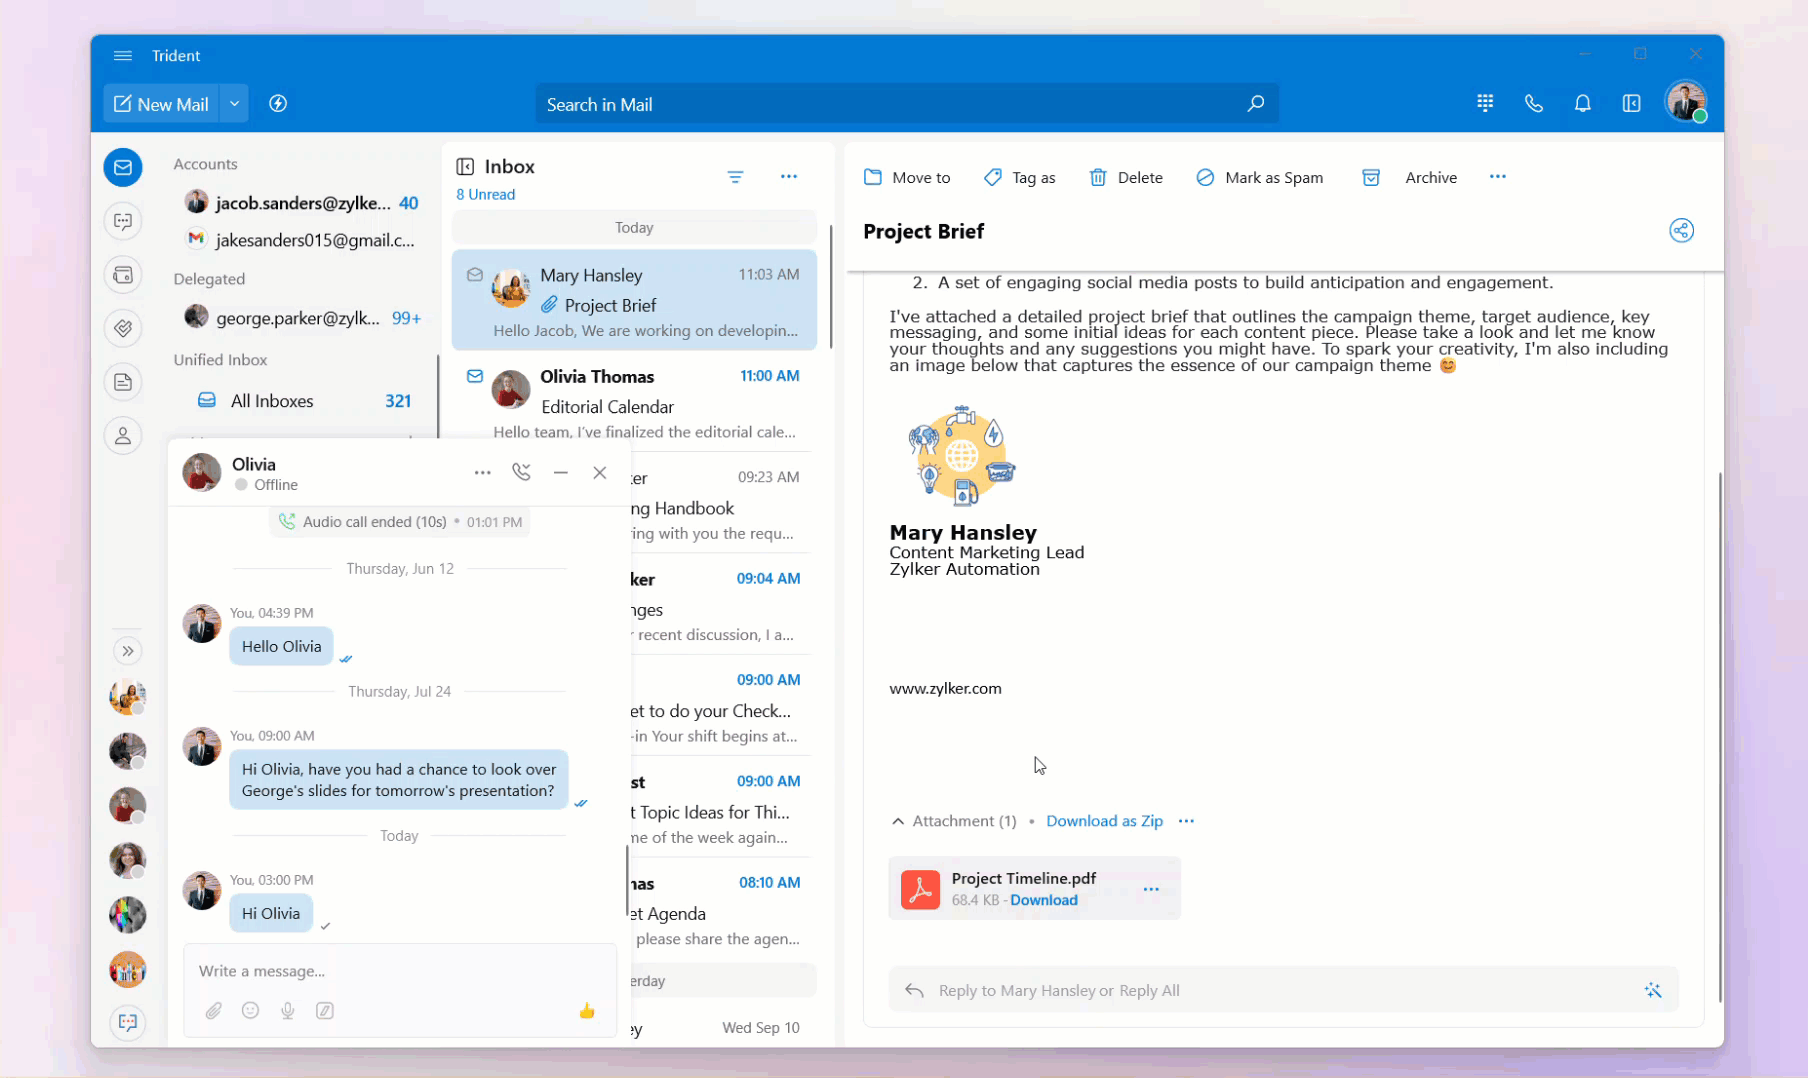
Task: Open the www.zylker.com link
Action: (945, 688)
